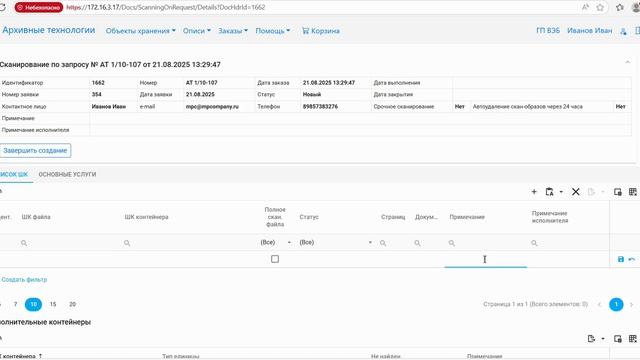Viewport: 640px width, 360px height.
Task: Click the ГП 836 link
Action: pos(548,31)
